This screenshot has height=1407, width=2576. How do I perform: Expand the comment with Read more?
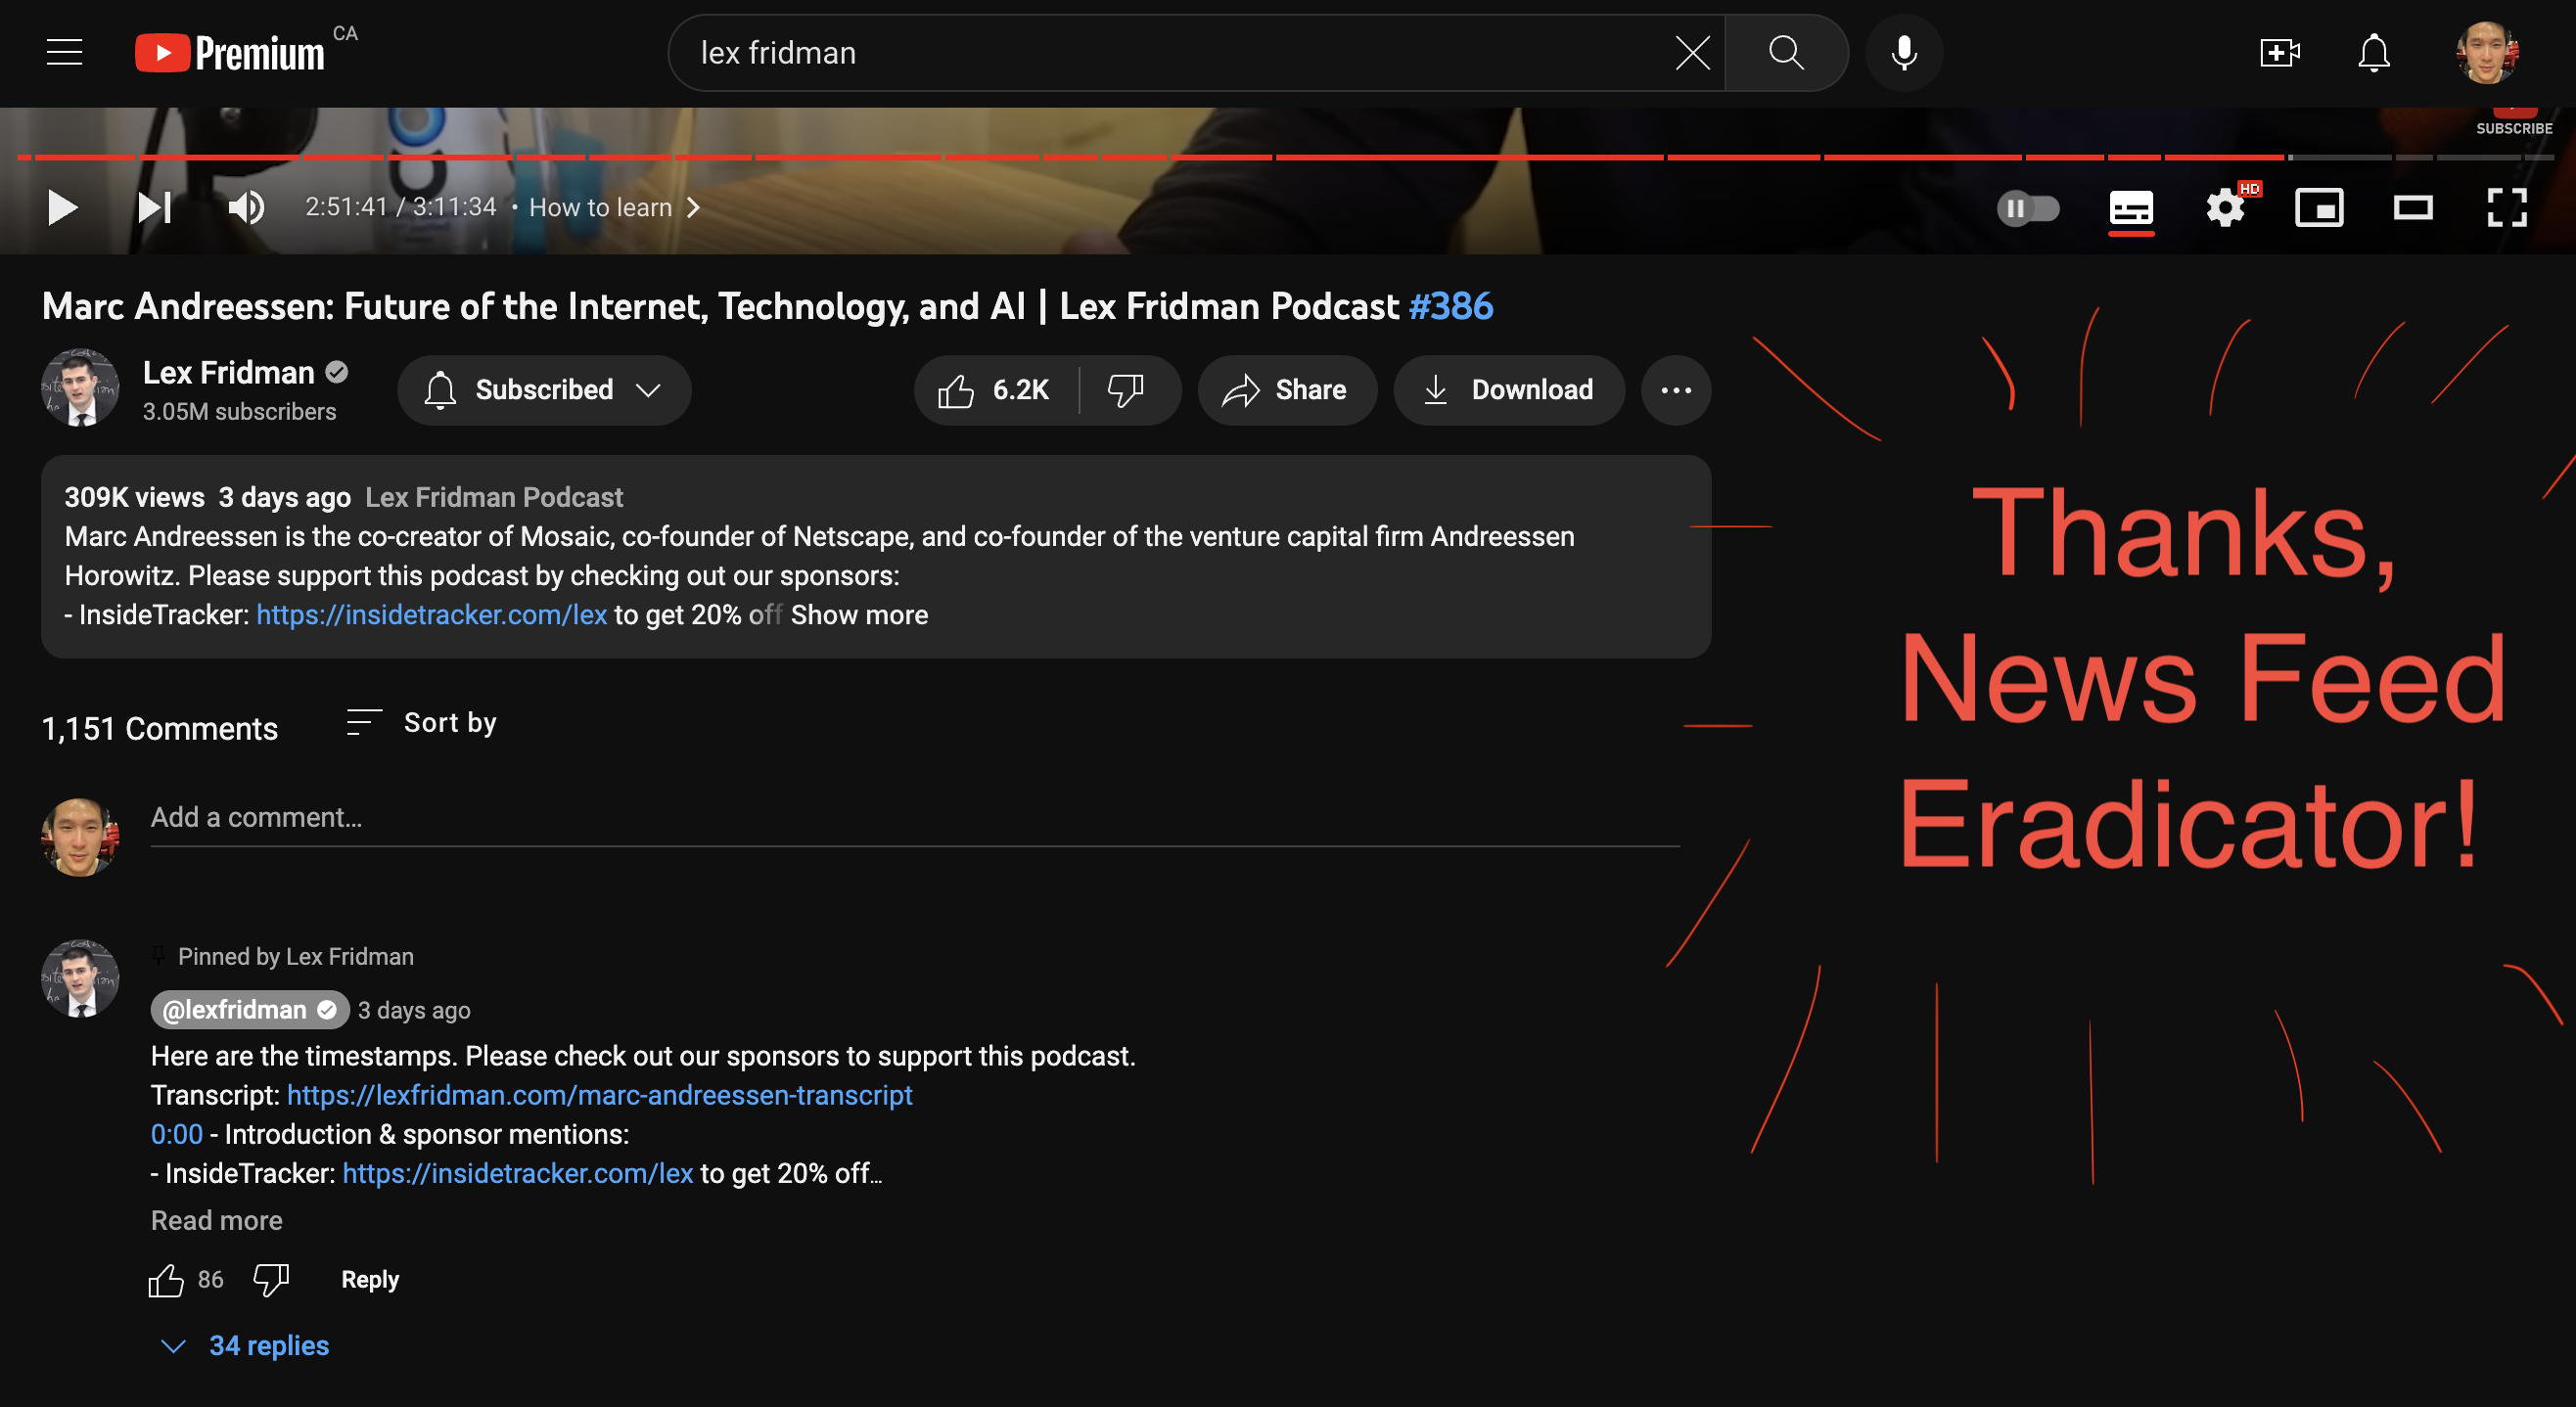pyautogui.click(x=216, y=1220)
